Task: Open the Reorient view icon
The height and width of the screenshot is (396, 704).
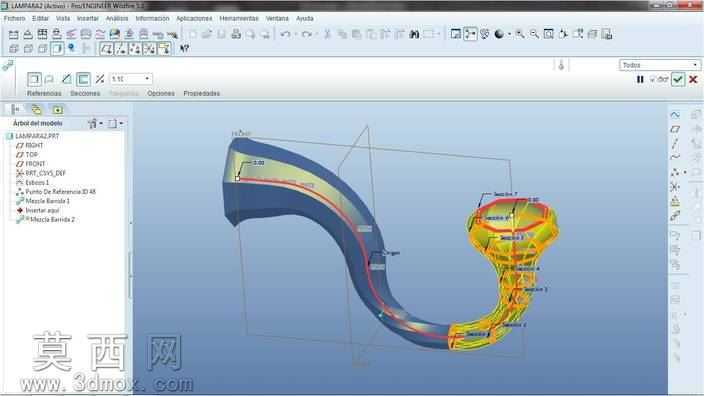Action: pos(563,34)
